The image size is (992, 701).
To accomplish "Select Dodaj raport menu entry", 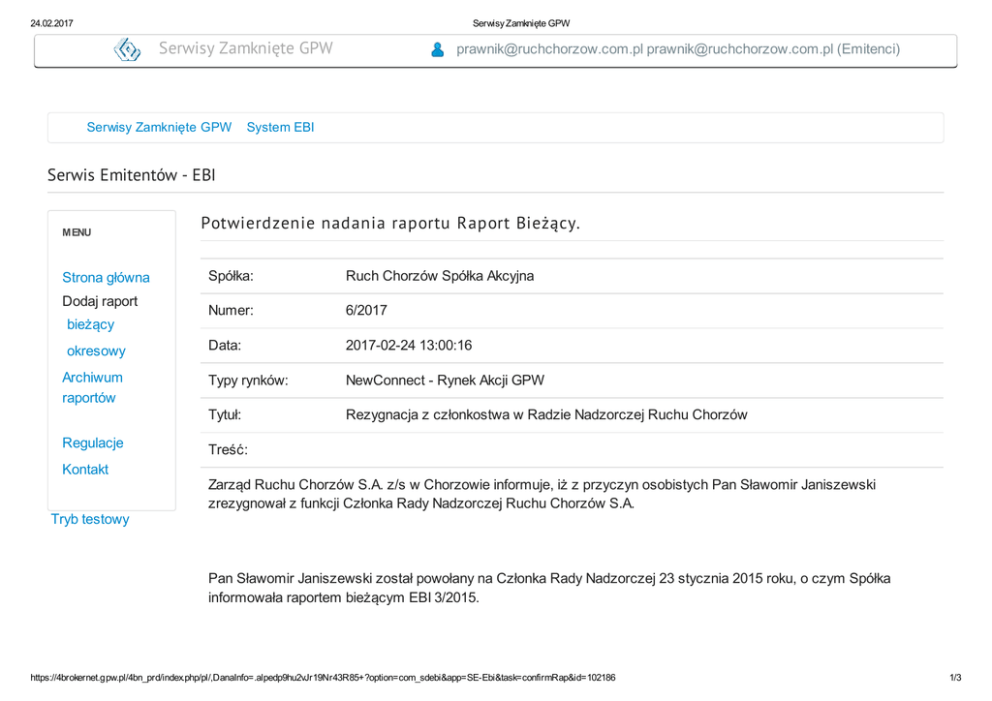I will coord(100,301).
